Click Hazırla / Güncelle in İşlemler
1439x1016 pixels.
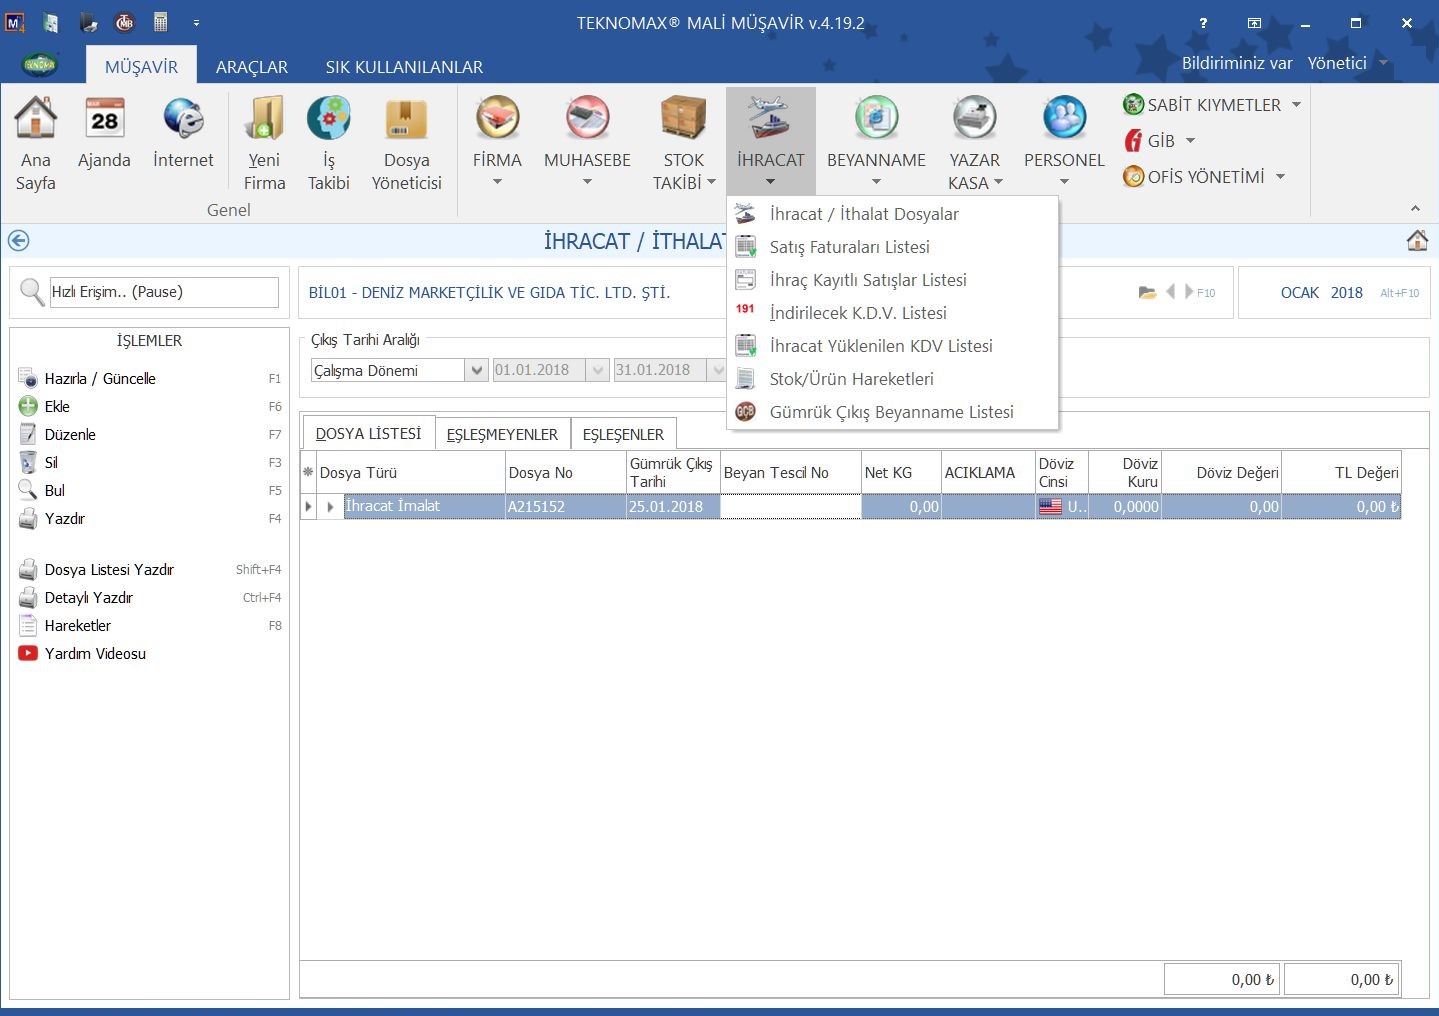[100, 379]
